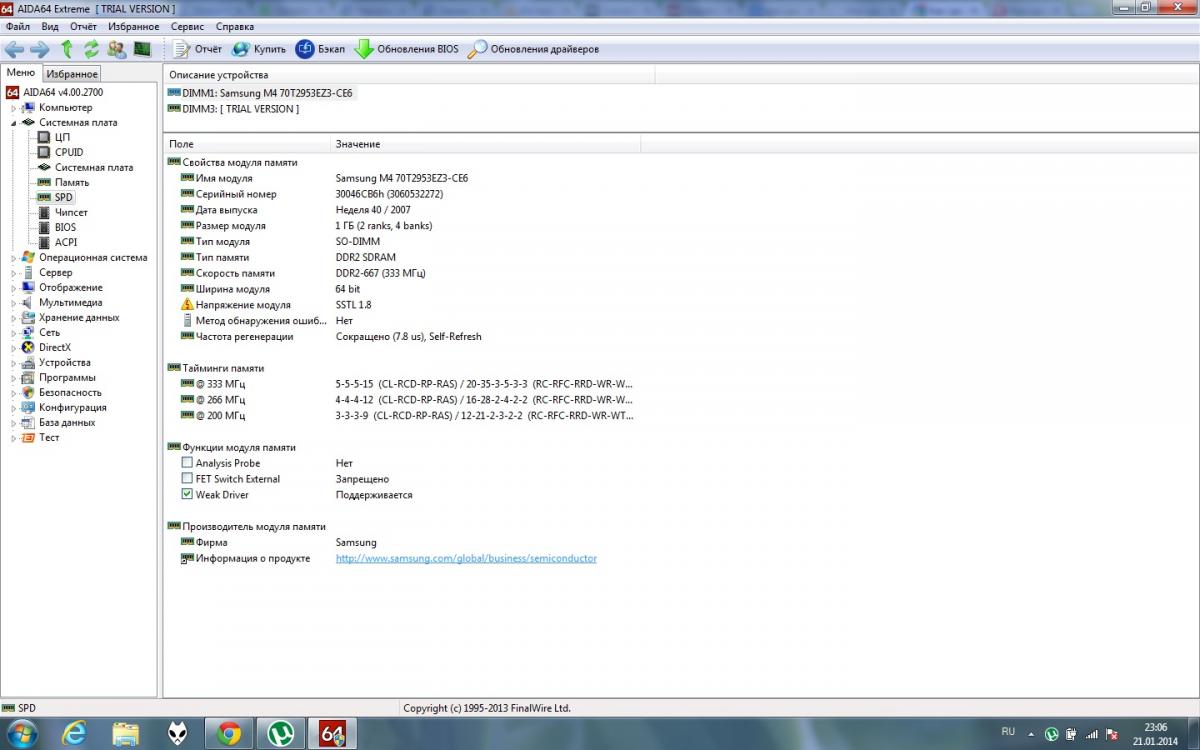The image size is (1200, 750).
Task: Click the Поле column header
Action: [246, 145]
